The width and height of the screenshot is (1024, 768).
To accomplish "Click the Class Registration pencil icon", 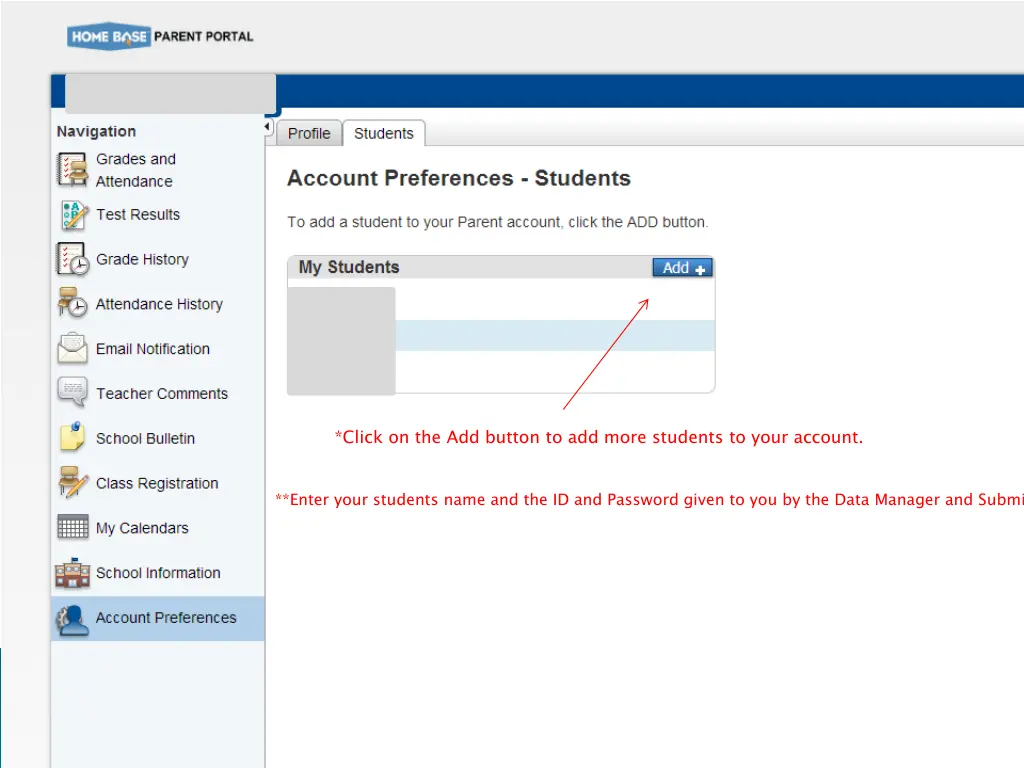I will [72, 483].
